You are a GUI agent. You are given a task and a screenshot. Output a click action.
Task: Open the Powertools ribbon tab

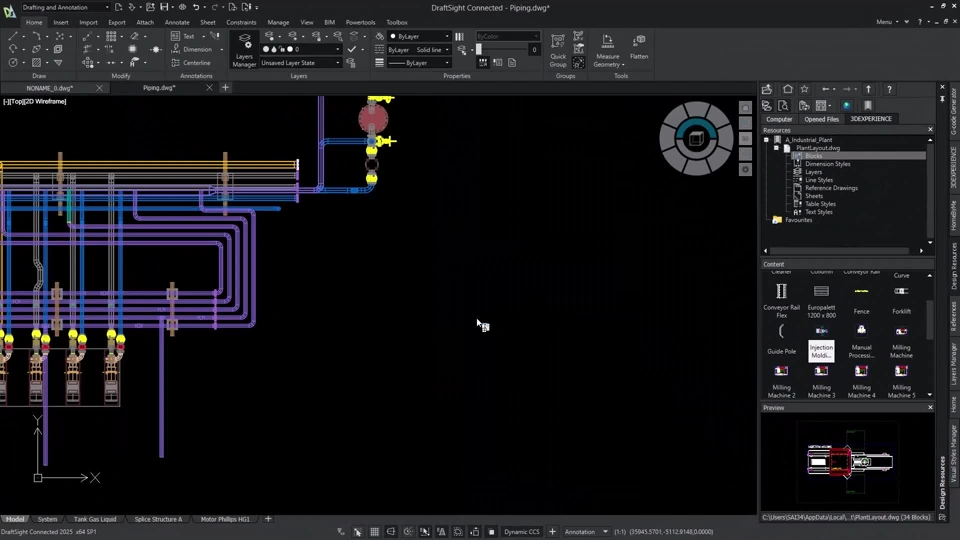[361, 22]
